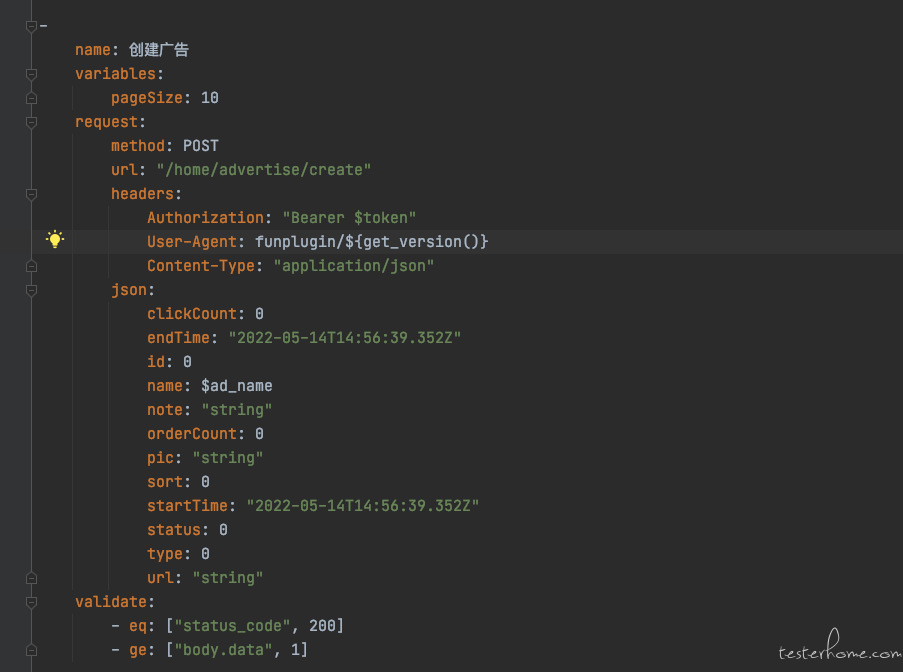Click the pic key
903x672 pixels.
click(161, 458)
